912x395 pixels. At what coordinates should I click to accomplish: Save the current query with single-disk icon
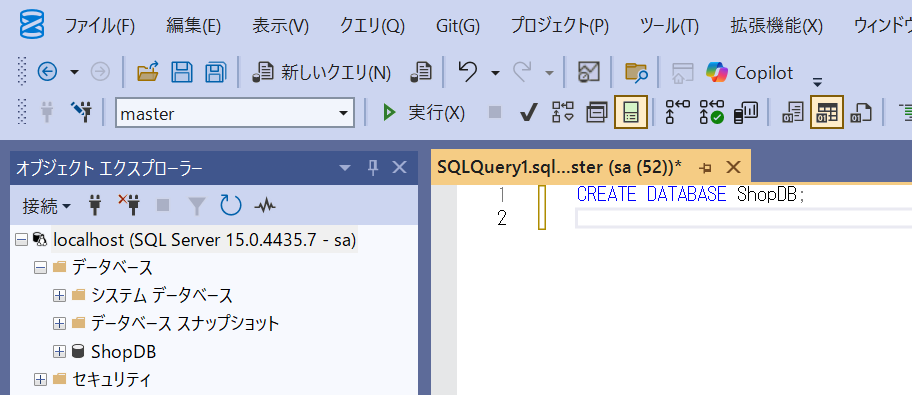point(181,73)
